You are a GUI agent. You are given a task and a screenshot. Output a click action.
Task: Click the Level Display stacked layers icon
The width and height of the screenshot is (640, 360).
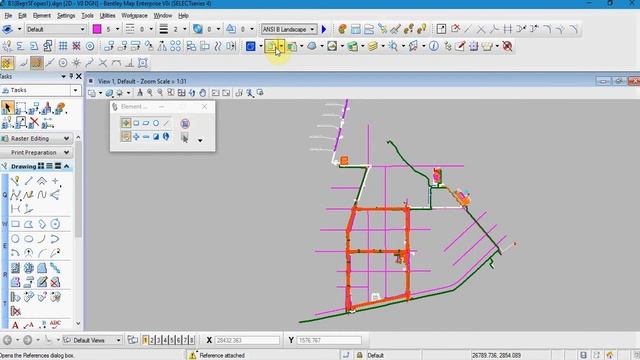(x=373, y=47)
